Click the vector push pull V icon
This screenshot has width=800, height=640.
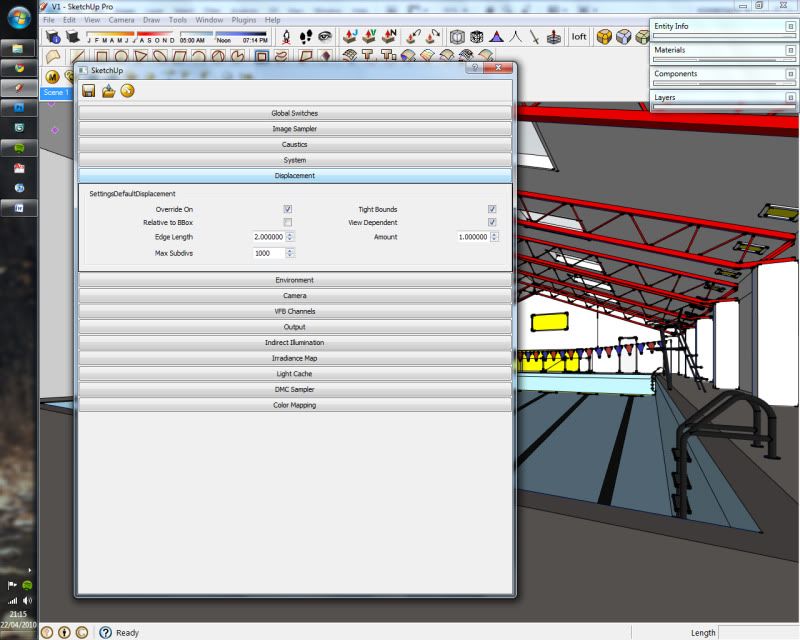click(369, 36)
